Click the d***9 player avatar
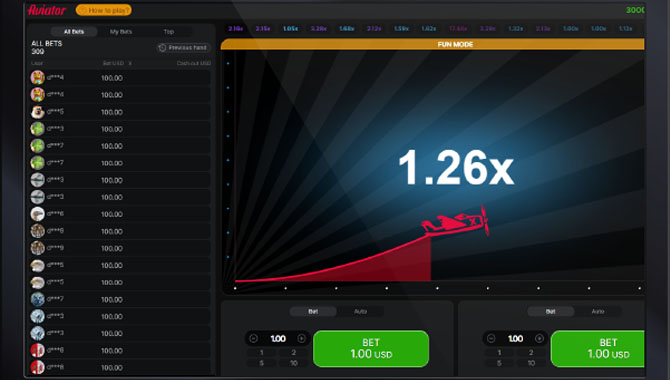670x380 pixels. point(38,248)
